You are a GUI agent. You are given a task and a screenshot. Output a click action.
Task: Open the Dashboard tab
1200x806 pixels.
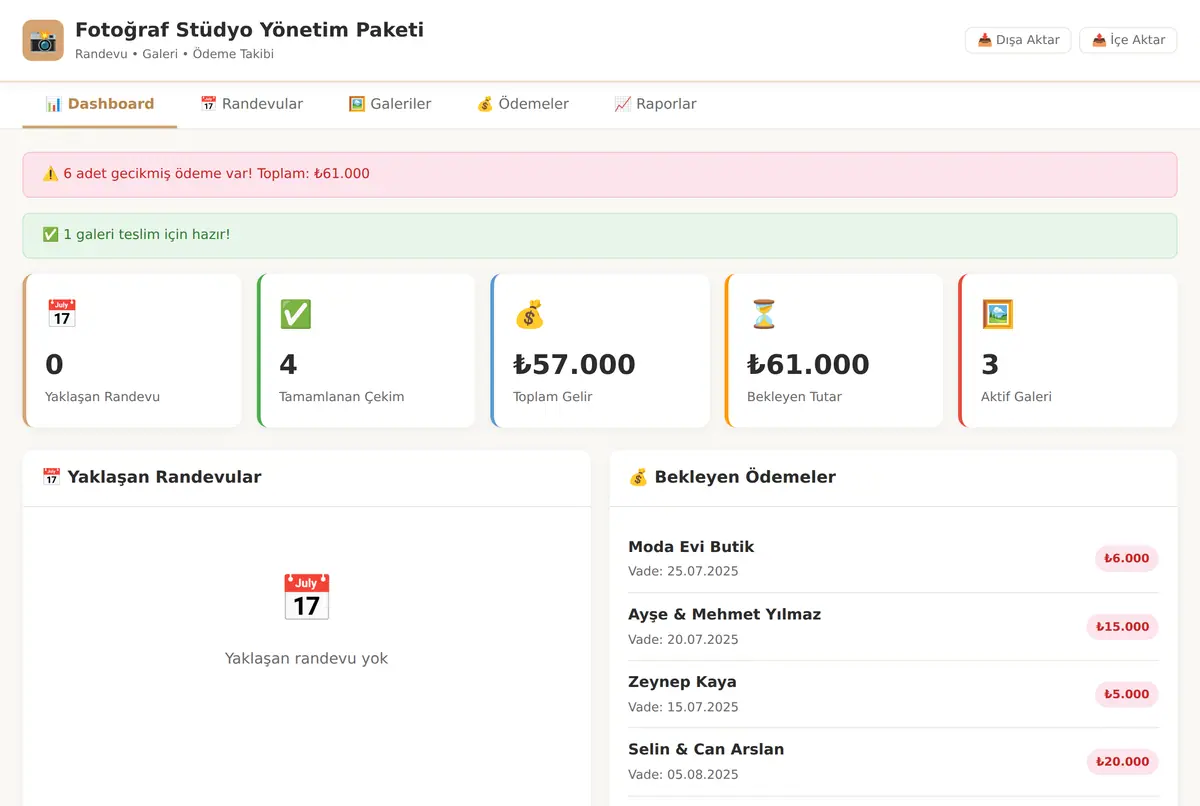[100, 104]
